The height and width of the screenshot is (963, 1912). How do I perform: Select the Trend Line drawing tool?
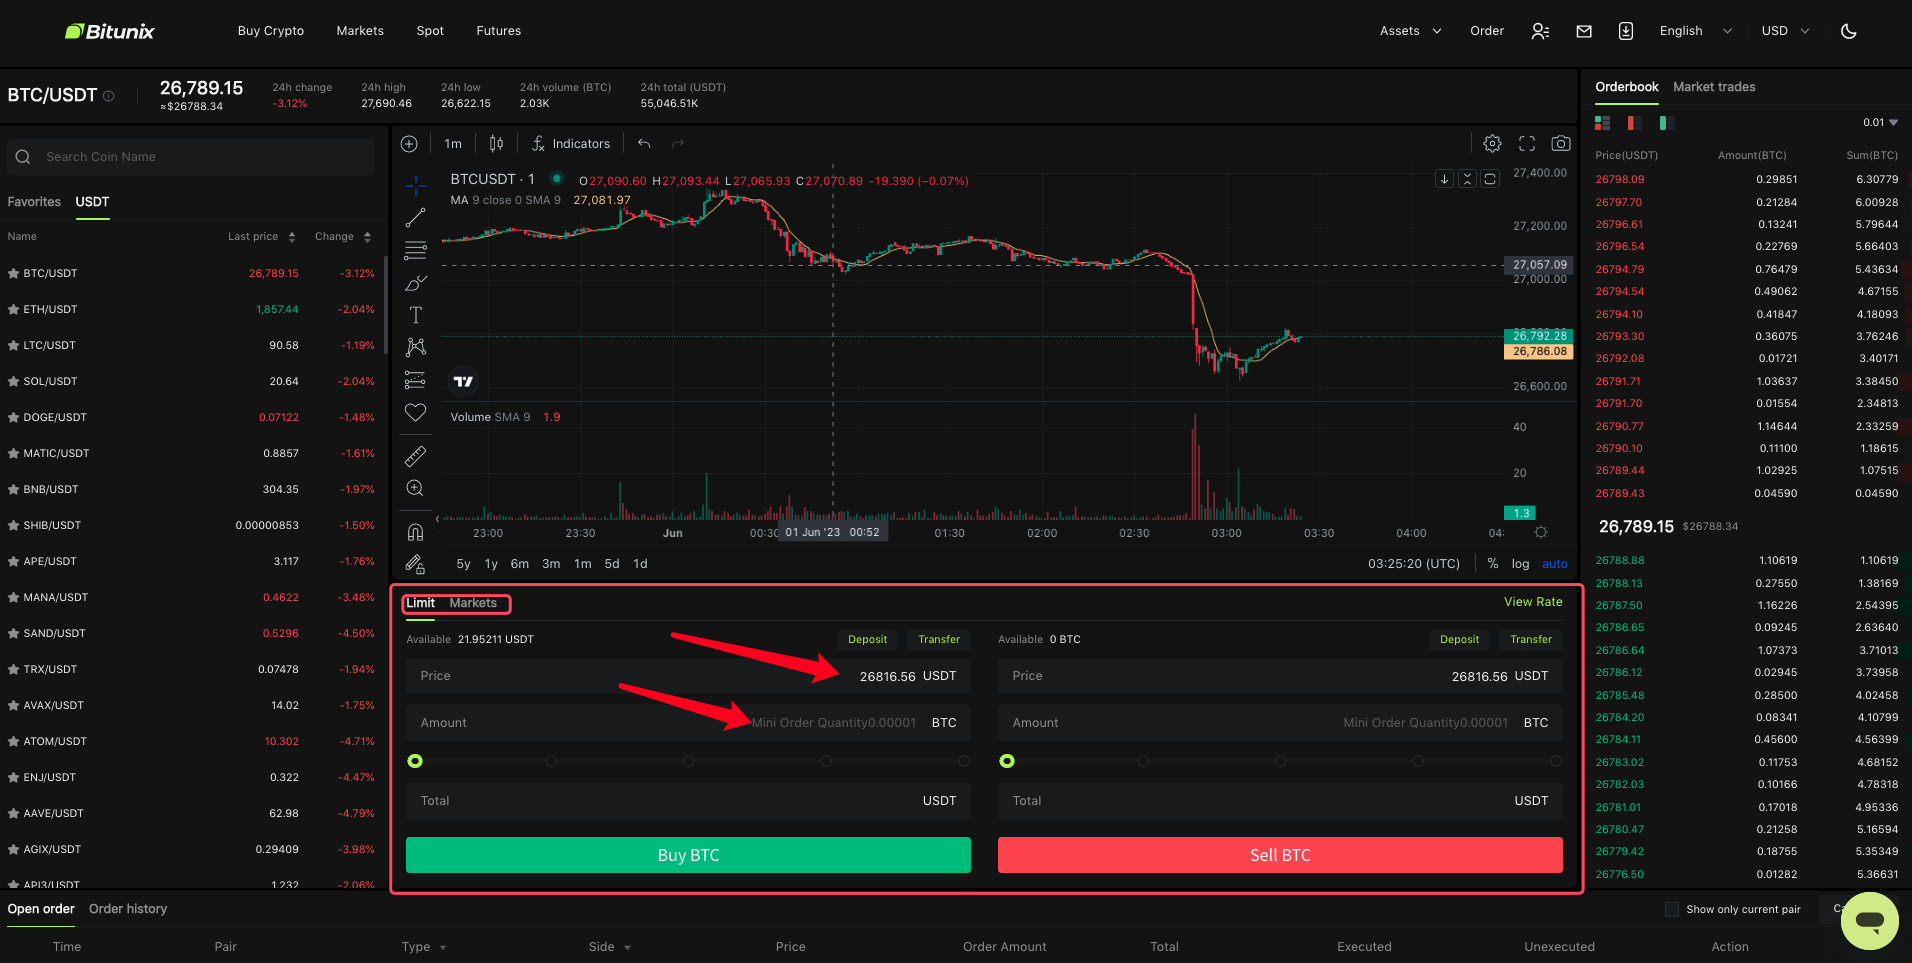(415, 217)
